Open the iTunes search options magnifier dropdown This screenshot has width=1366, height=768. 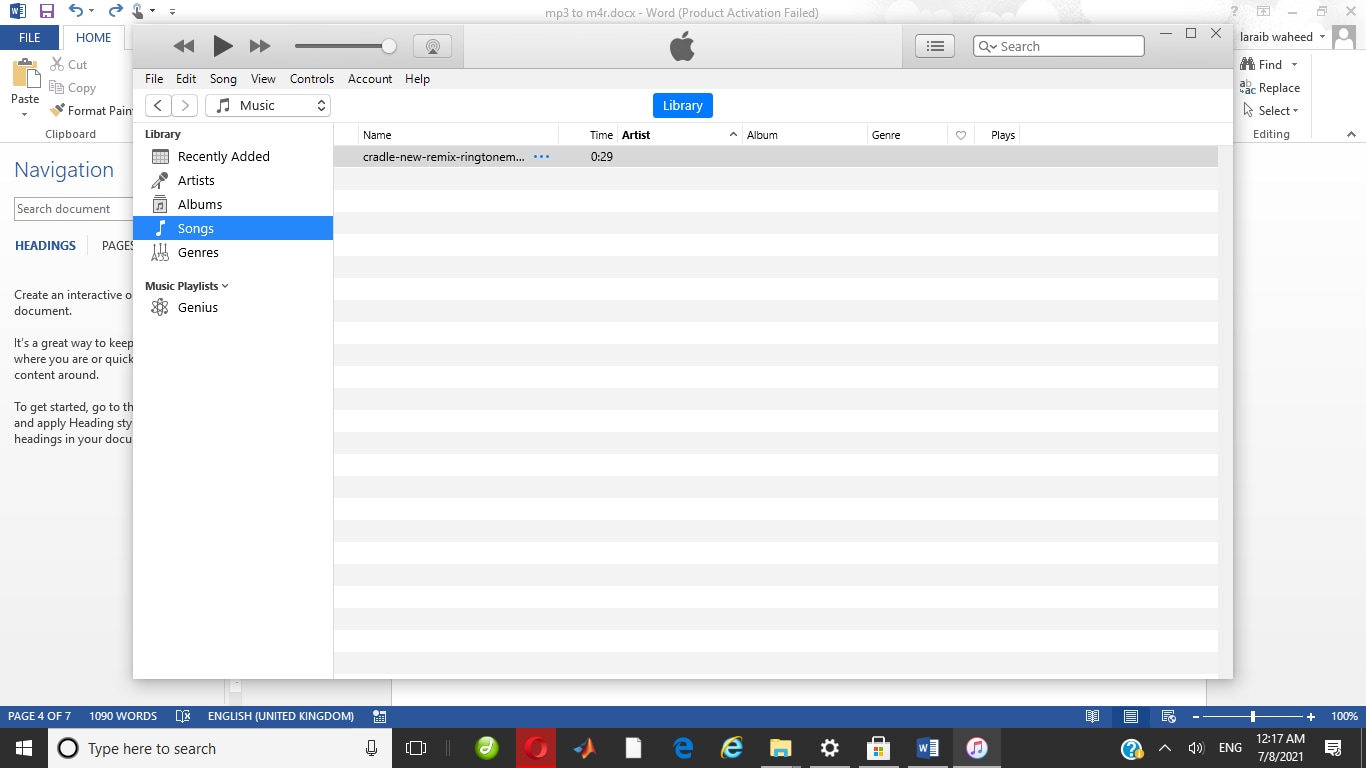click(986, 46)
